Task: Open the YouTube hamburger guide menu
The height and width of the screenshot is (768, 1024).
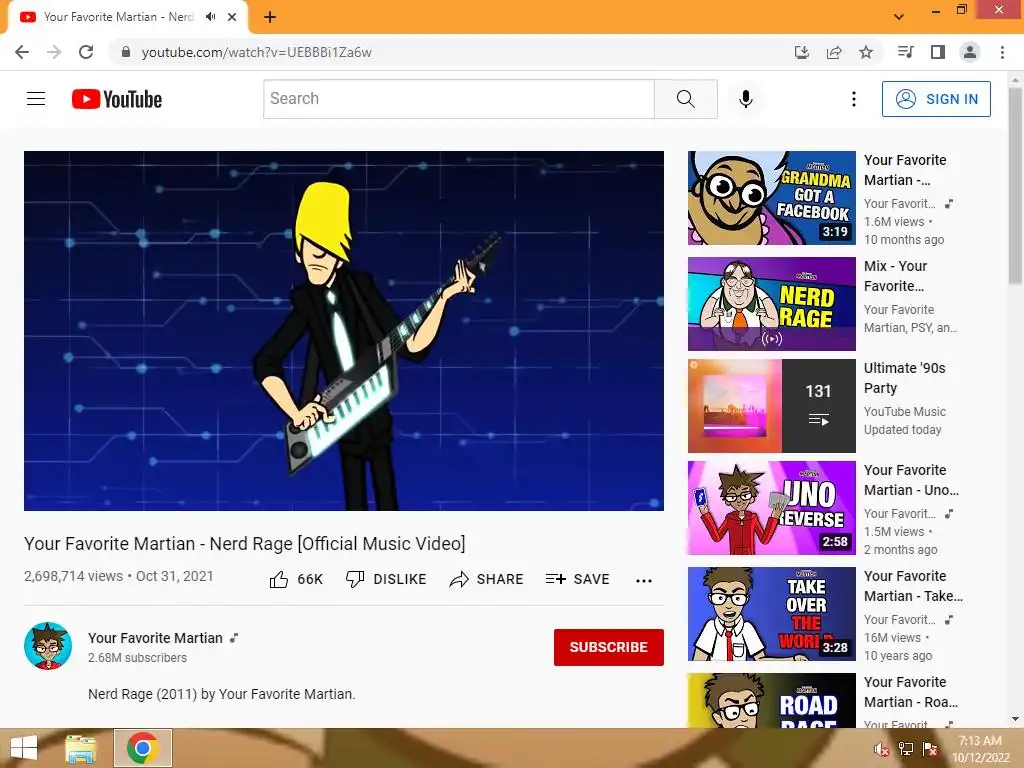Action: click(36, 99)
